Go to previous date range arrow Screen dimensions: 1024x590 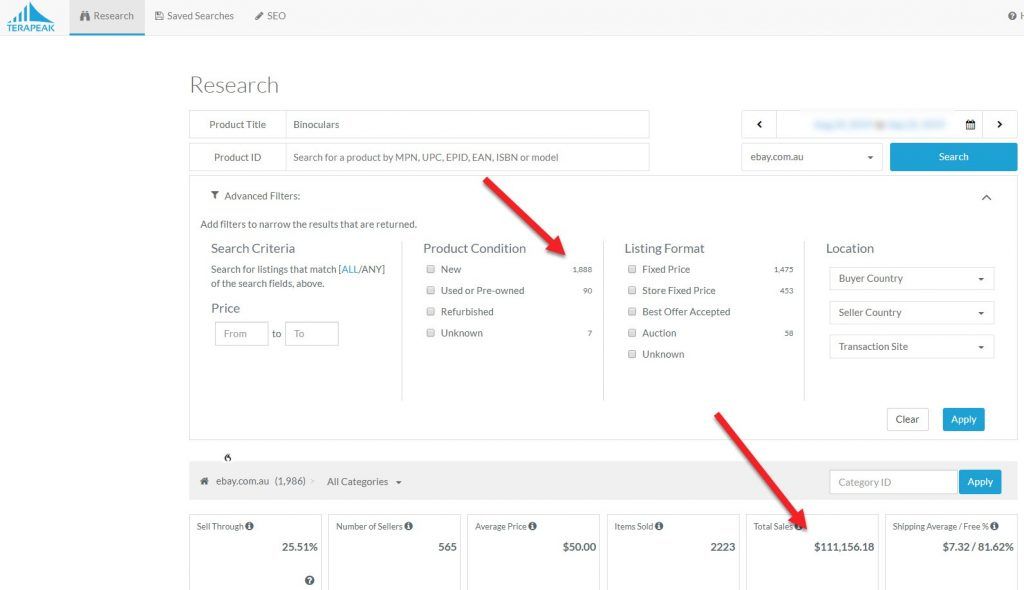759,124
